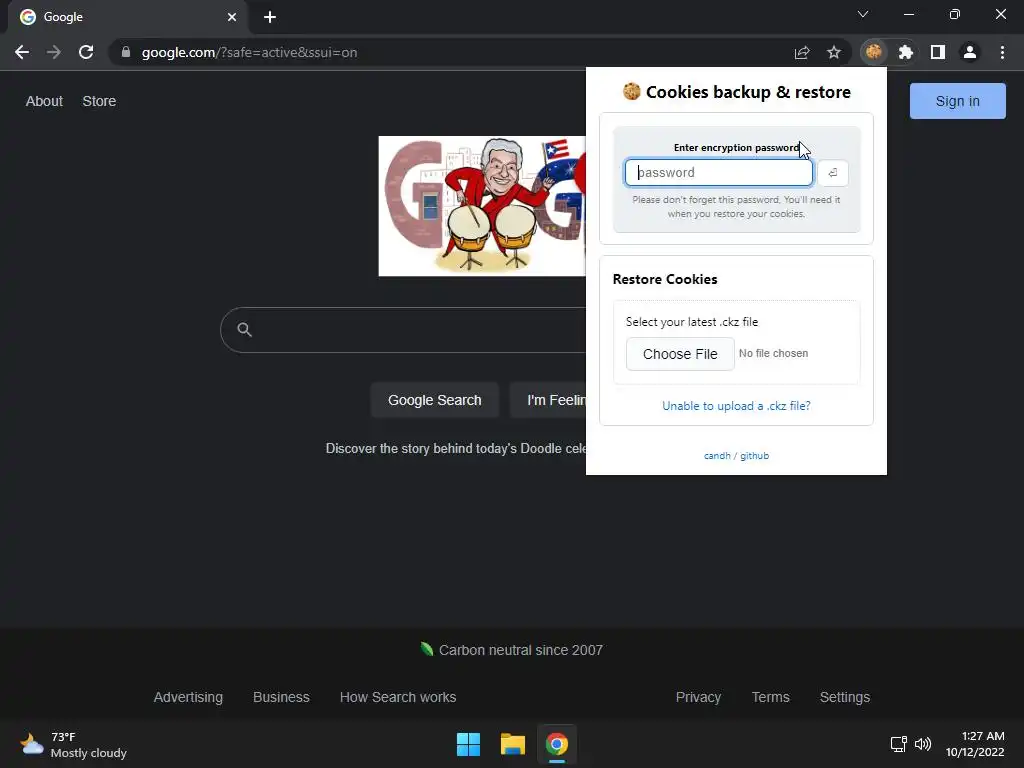Screen dimensions: 1024x768
Task: Open the Business footer link
Action: [281, 697]
